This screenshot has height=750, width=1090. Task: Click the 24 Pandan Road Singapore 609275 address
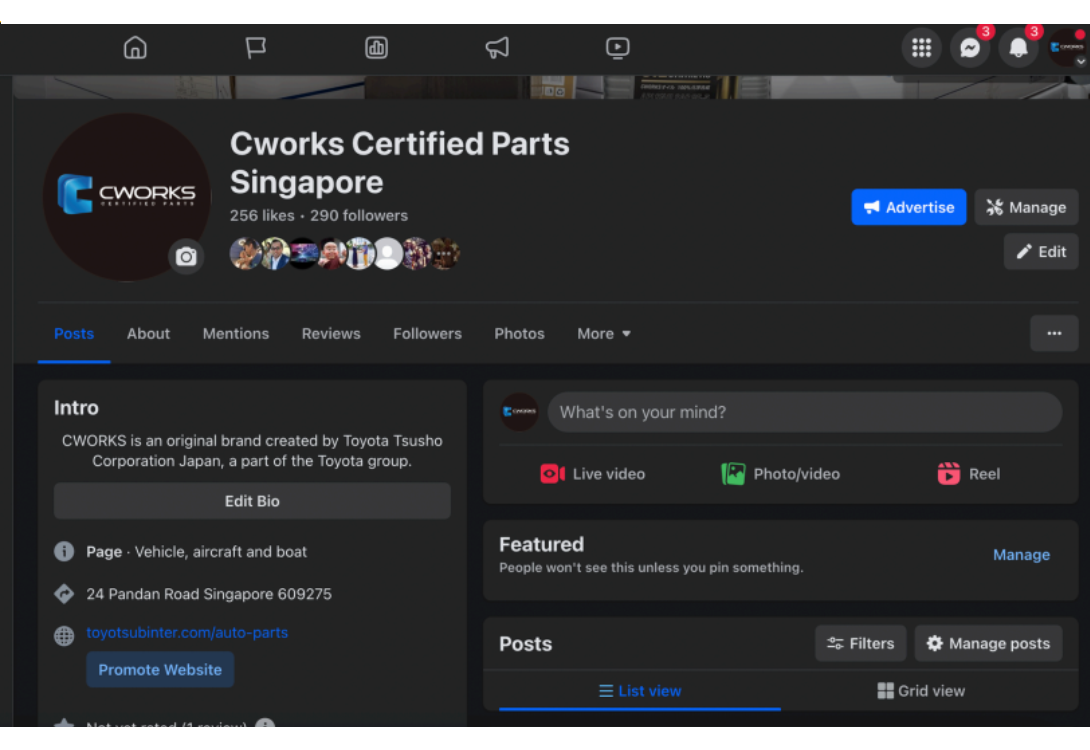point(209,594)
